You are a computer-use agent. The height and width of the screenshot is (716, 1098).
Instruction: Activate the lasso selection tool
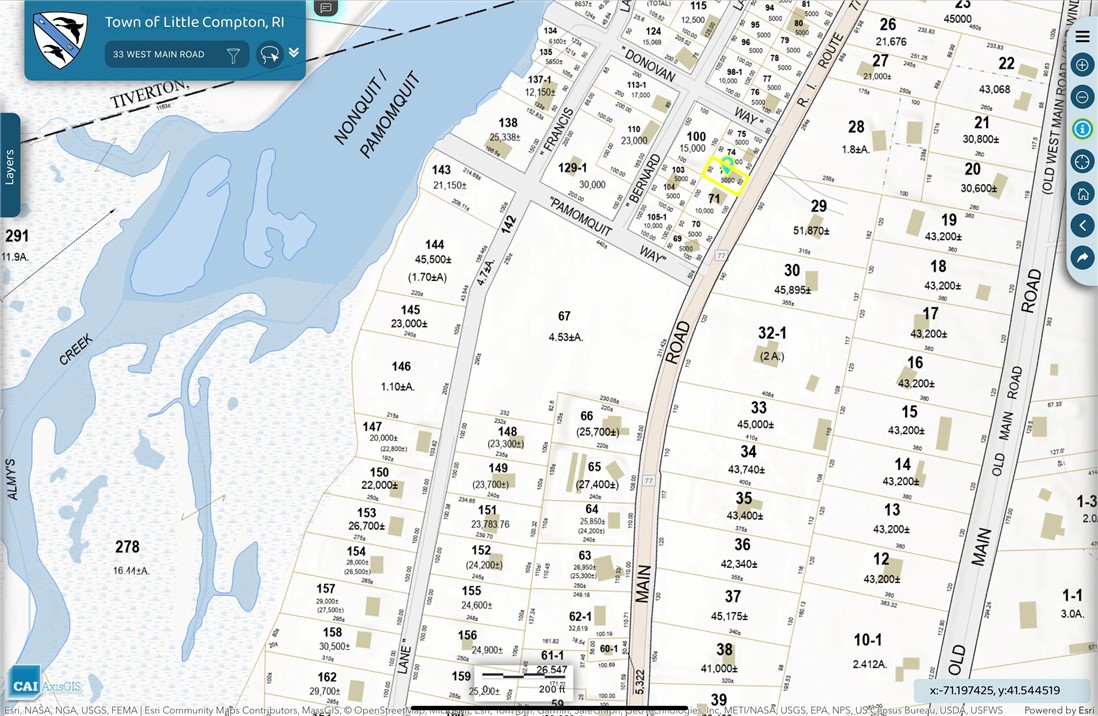pyautogui.click(x=268, y=55)
